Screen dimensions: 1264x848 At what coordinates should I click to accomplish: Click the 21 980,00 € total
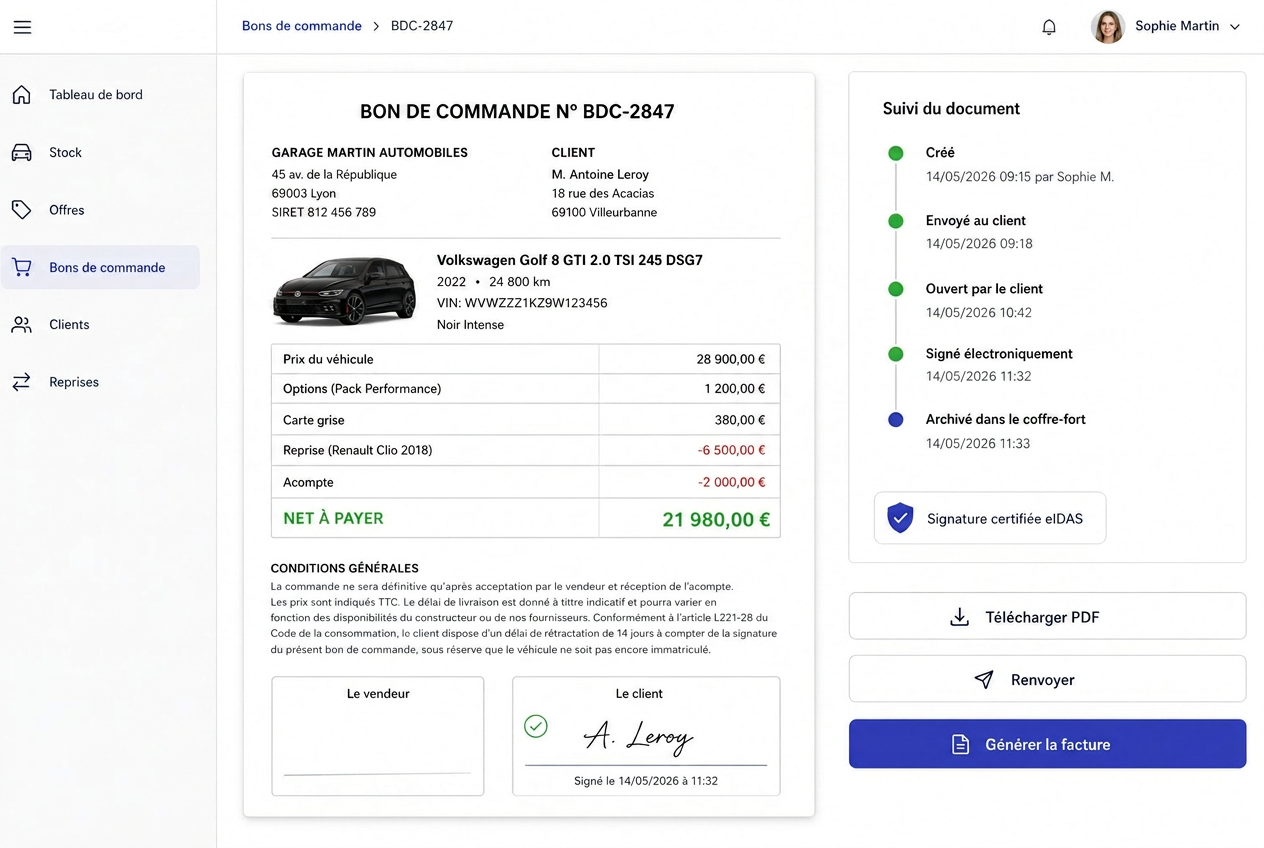pos(716,519)
